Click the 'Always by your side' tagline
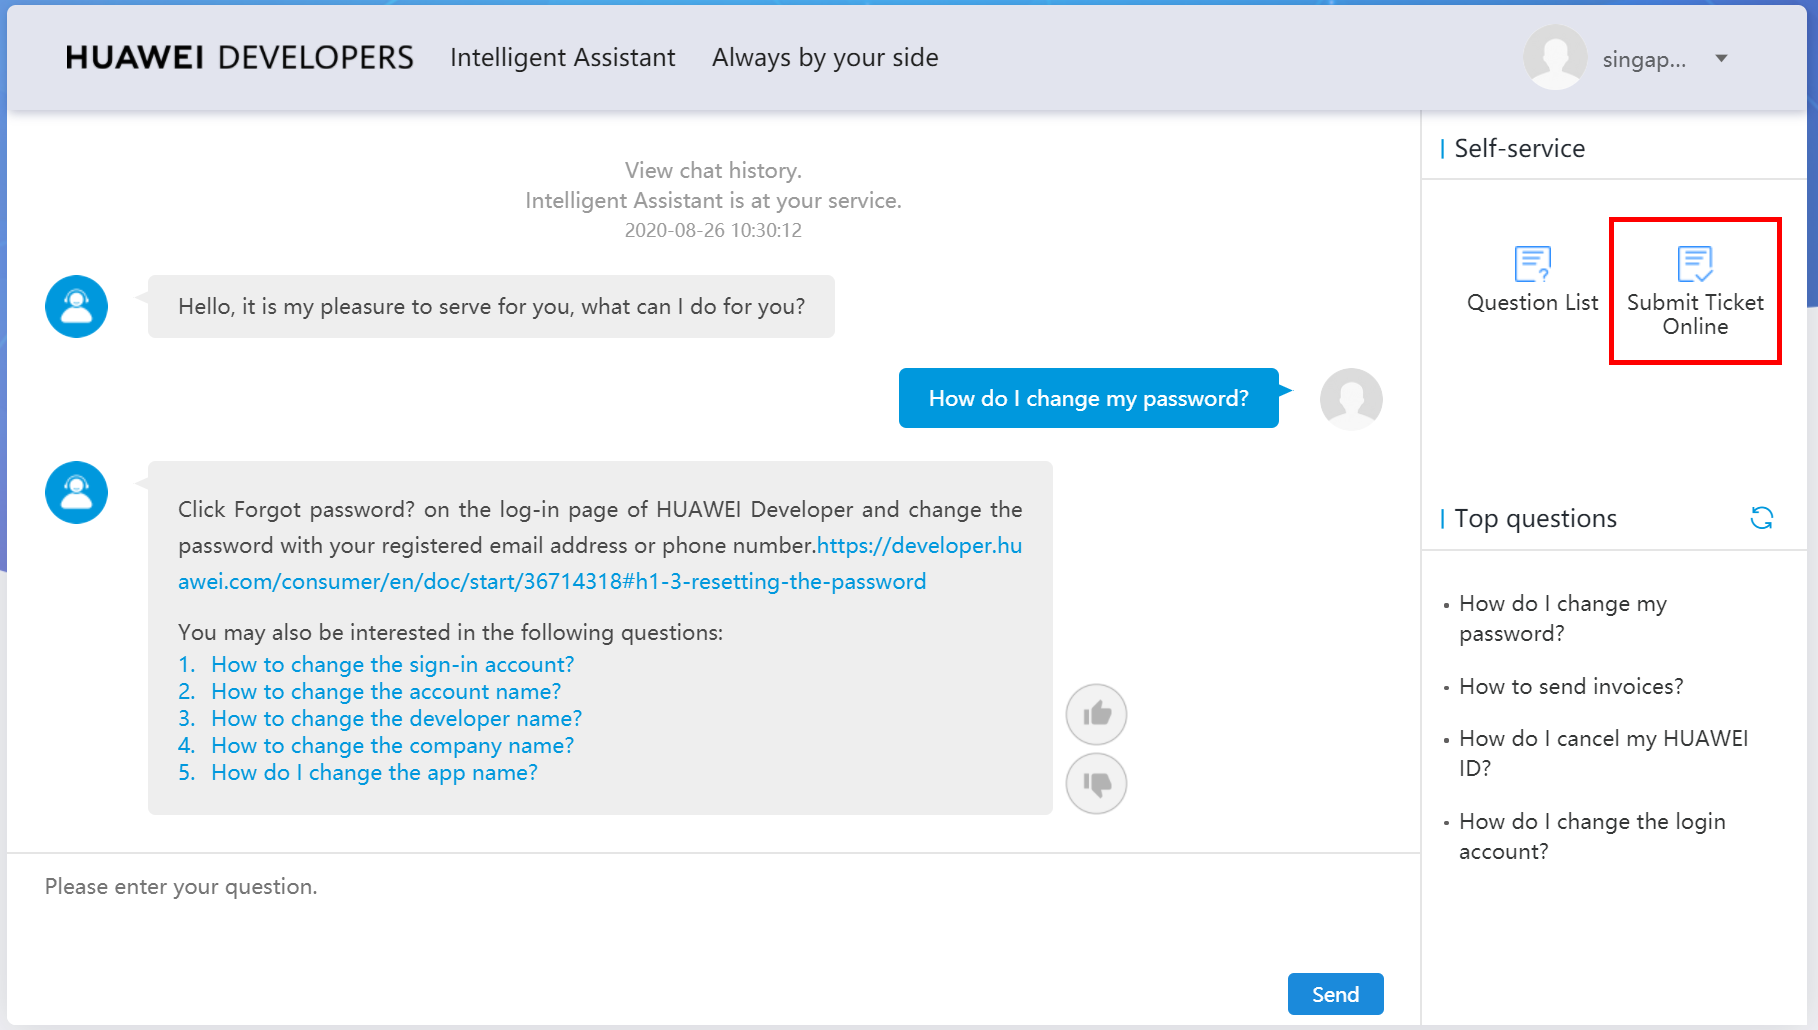The image size is (1818, 1030). click(825, 58)
